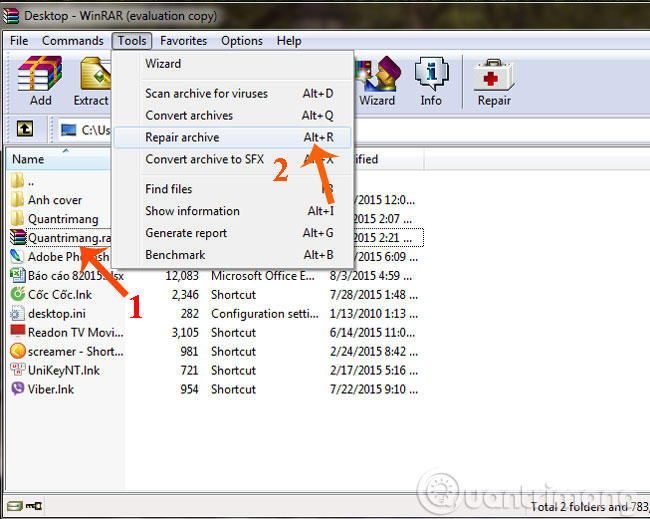Select Benchmark menu entry
The height and width of the screenshot is (519, 650).
tap(232, 255)
